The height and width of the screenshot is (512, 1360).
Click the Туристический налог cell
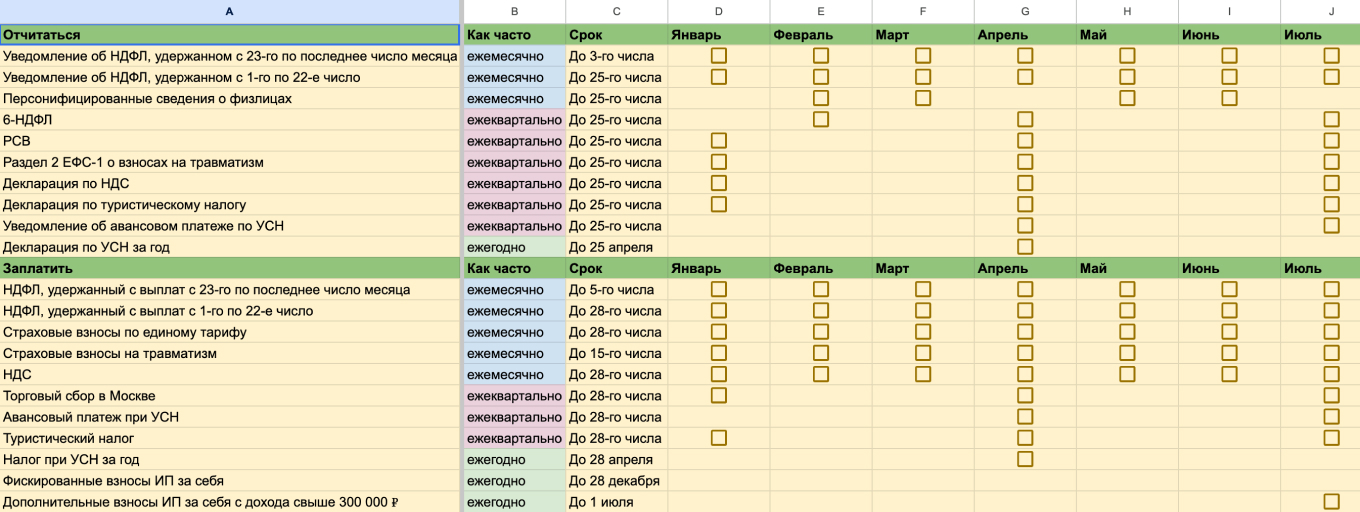230,439
